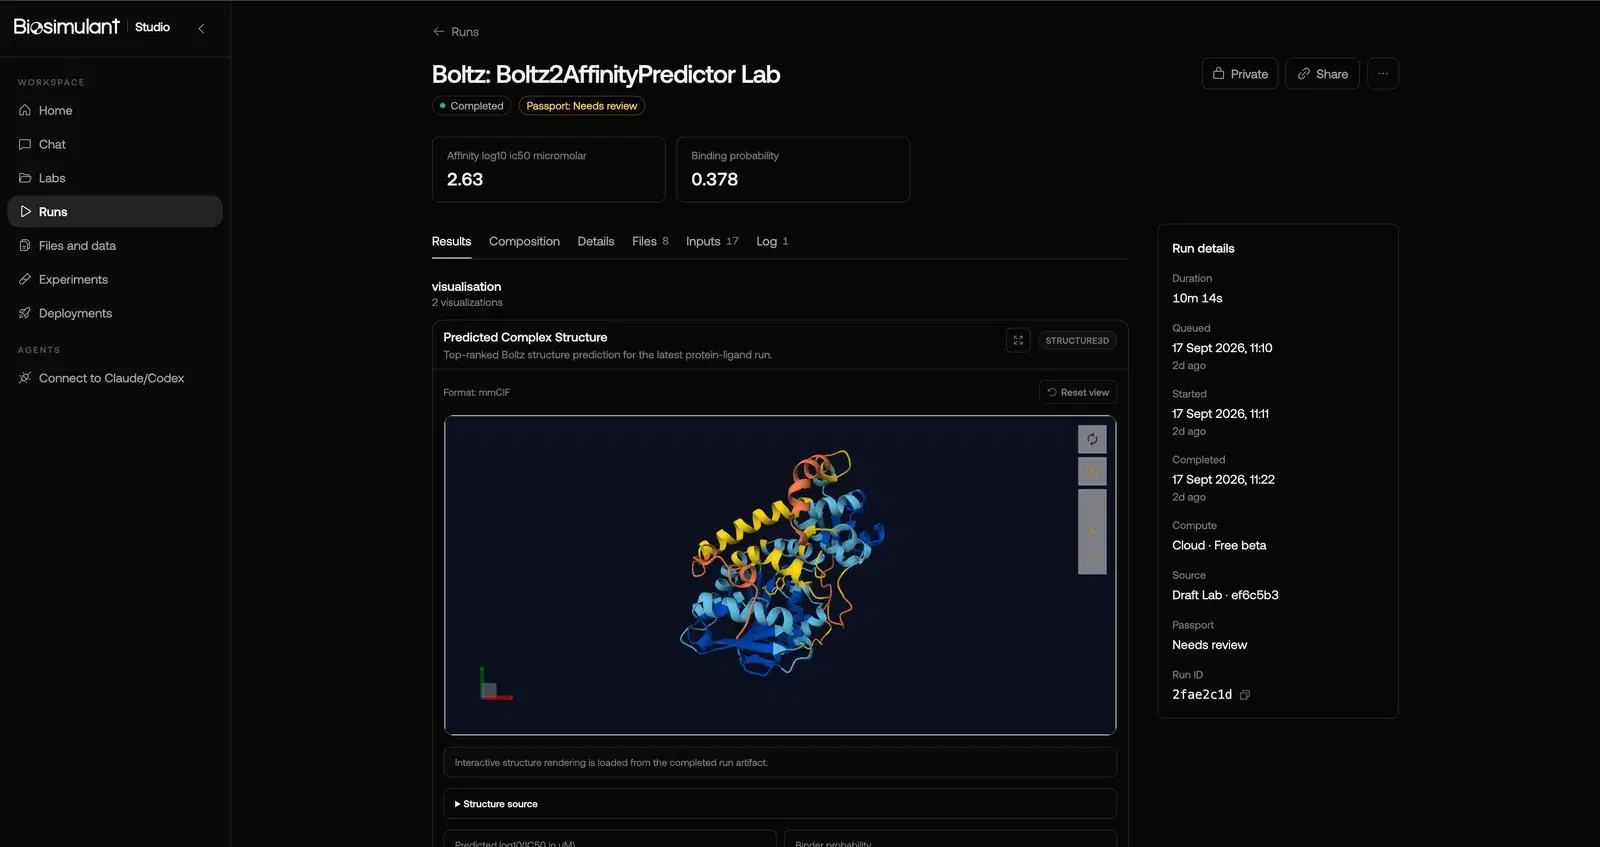This screenshot has height=847, width=1600.
Task: Click the STRUCTURE3D tag
Action: click(x=1077, y=341)
